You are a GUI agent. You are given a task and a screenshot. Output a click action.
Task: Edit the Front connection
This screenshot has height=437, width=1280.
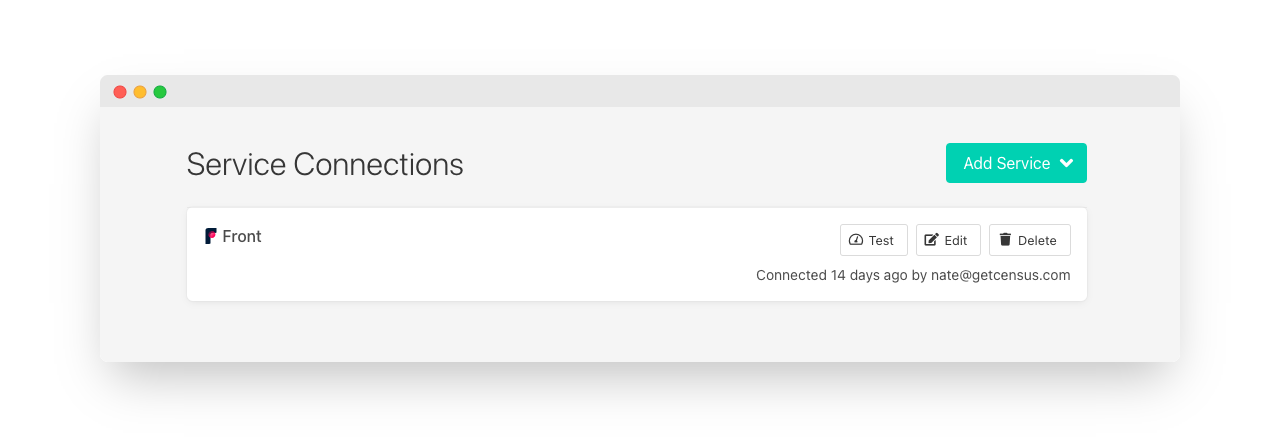(x=948, y=240)
